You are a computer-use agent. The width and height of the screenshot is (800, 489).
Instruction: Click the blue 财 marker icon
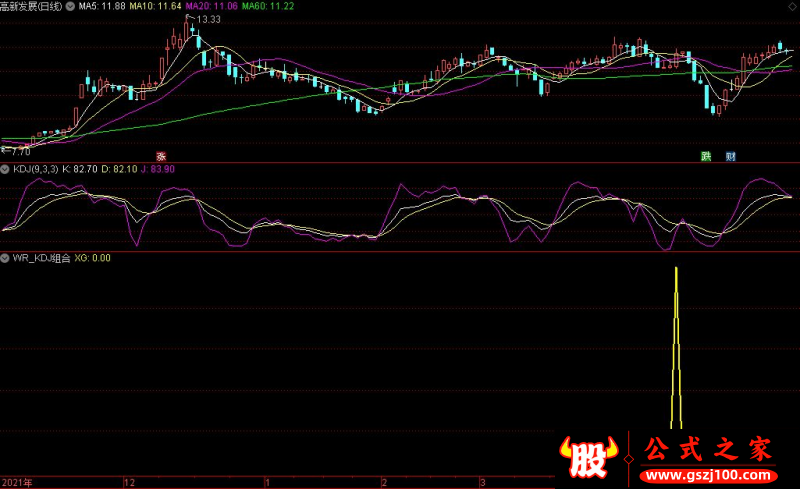[x=731, y=156]
